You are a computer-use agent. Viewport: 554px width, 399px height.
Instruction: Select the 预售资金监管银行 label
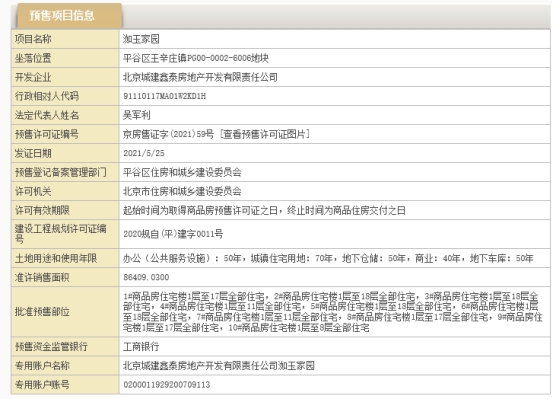51,347
